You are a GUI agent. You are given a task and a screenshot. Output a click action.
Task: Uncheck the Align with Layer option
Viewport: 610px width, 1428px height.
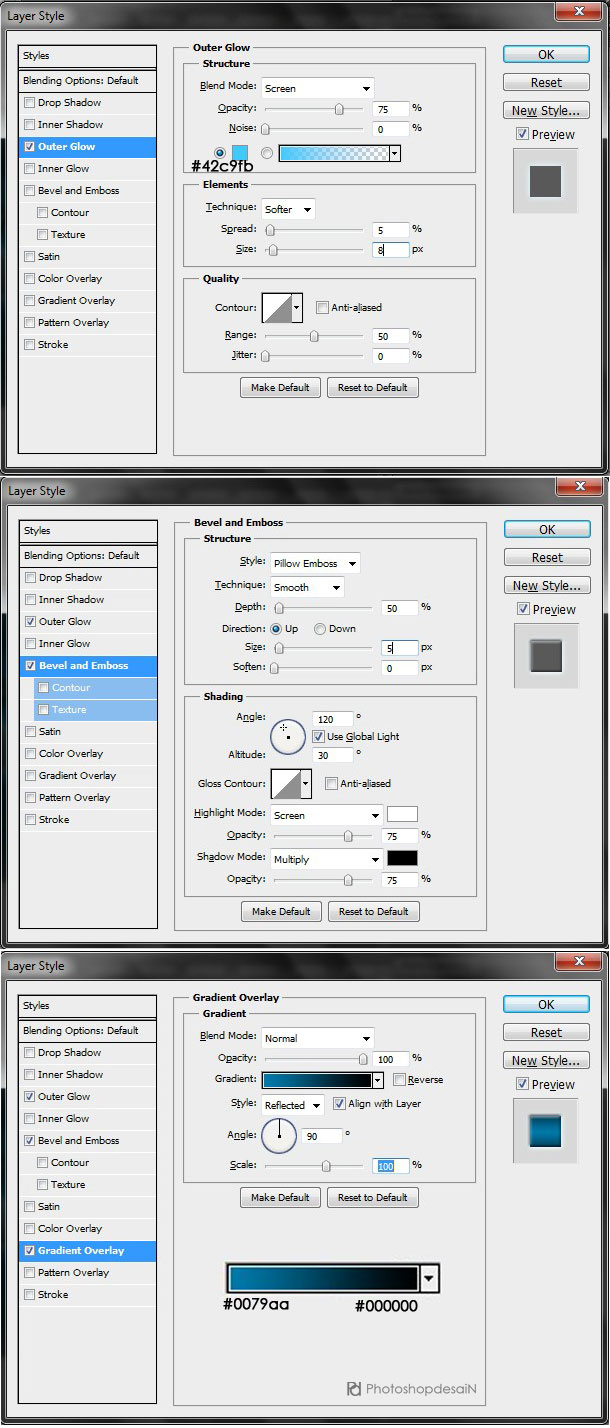point(339,1104)
